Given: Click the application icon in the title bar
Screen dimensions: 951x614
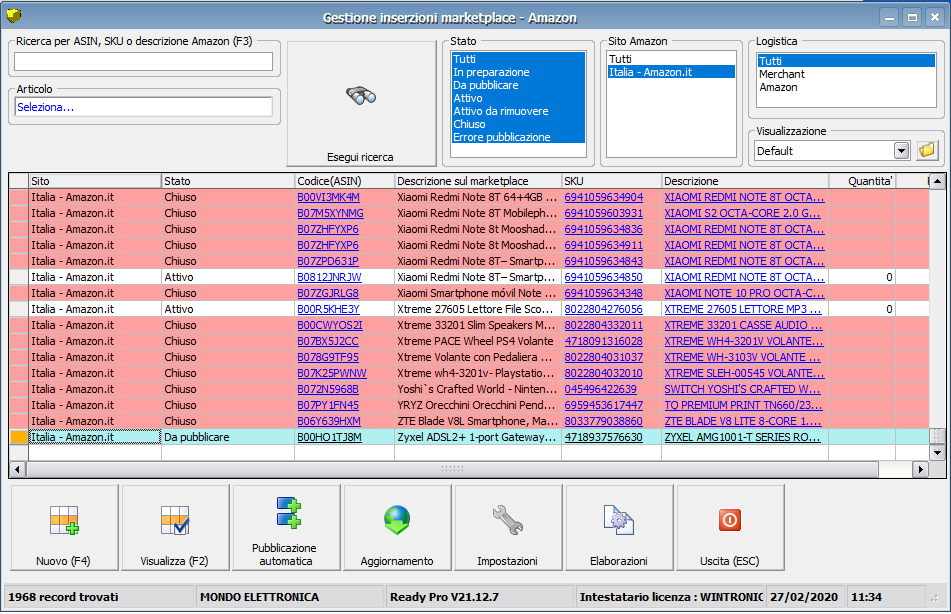Looking at the screenshot, I should point(14,16).
